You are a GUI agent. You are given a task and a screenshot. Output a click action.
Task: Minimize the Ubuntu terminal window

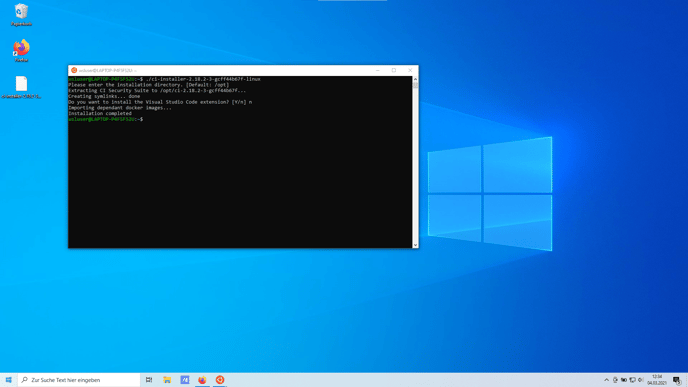click(378, 70)
